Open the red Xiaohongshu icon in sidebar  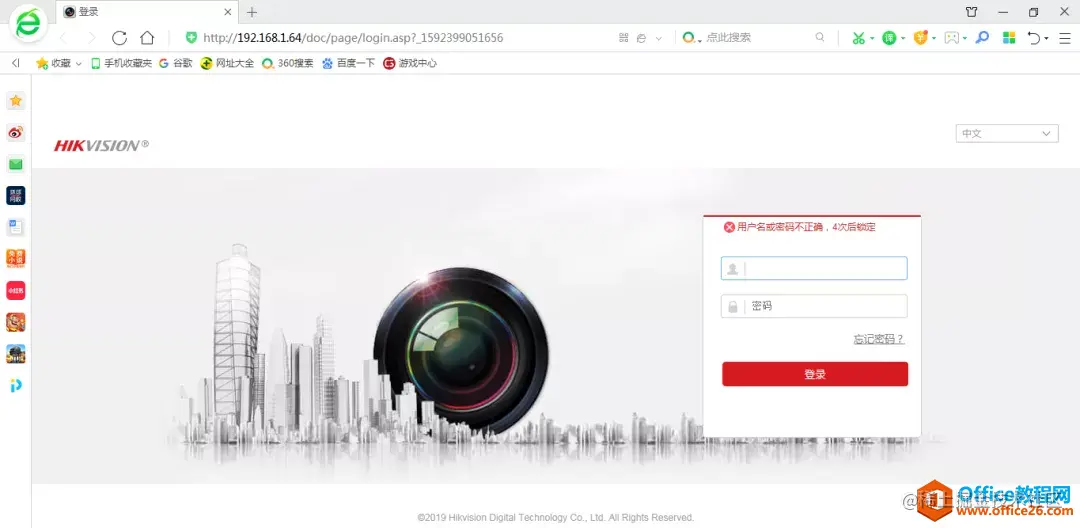pyautogui.click(x=16, y=291)
